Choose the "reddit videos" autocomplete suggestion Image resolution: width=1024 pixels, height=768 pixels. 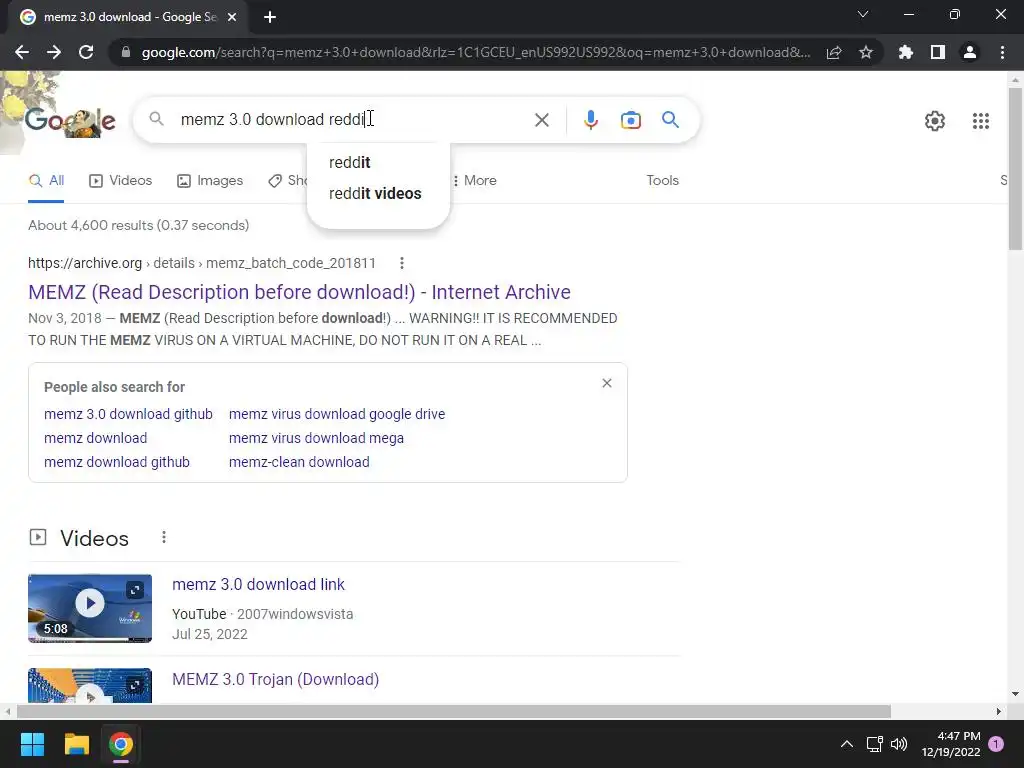[x=377, y=194]
